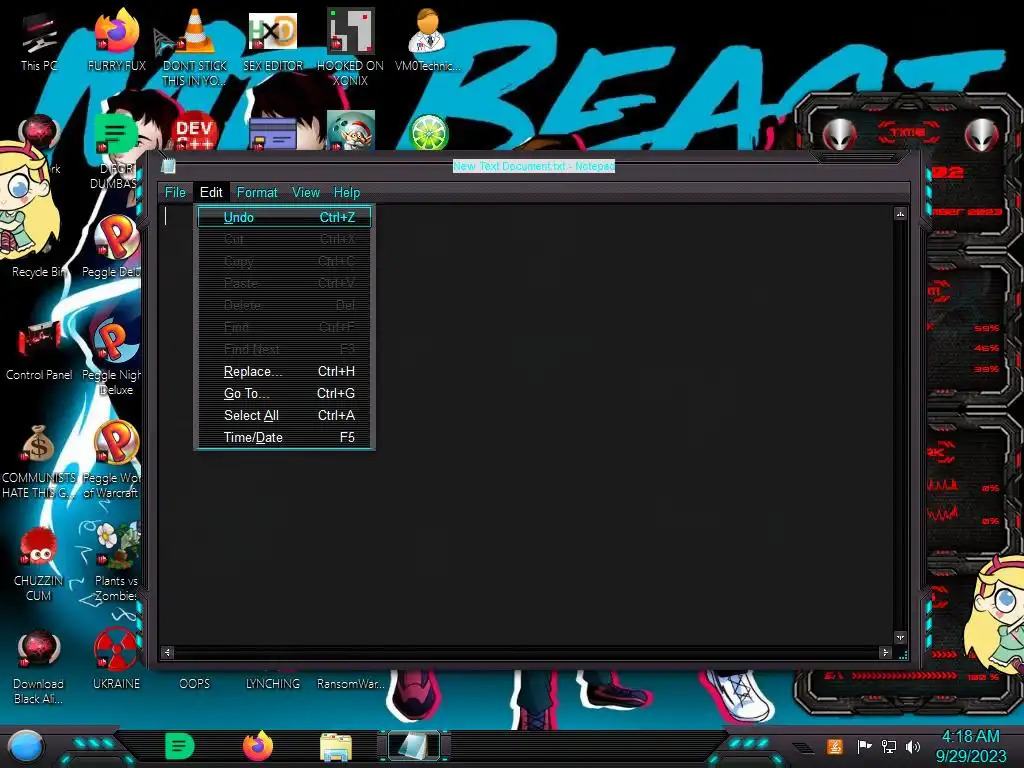Click horizontal scrollbar right arrow

tap(886, 652)
